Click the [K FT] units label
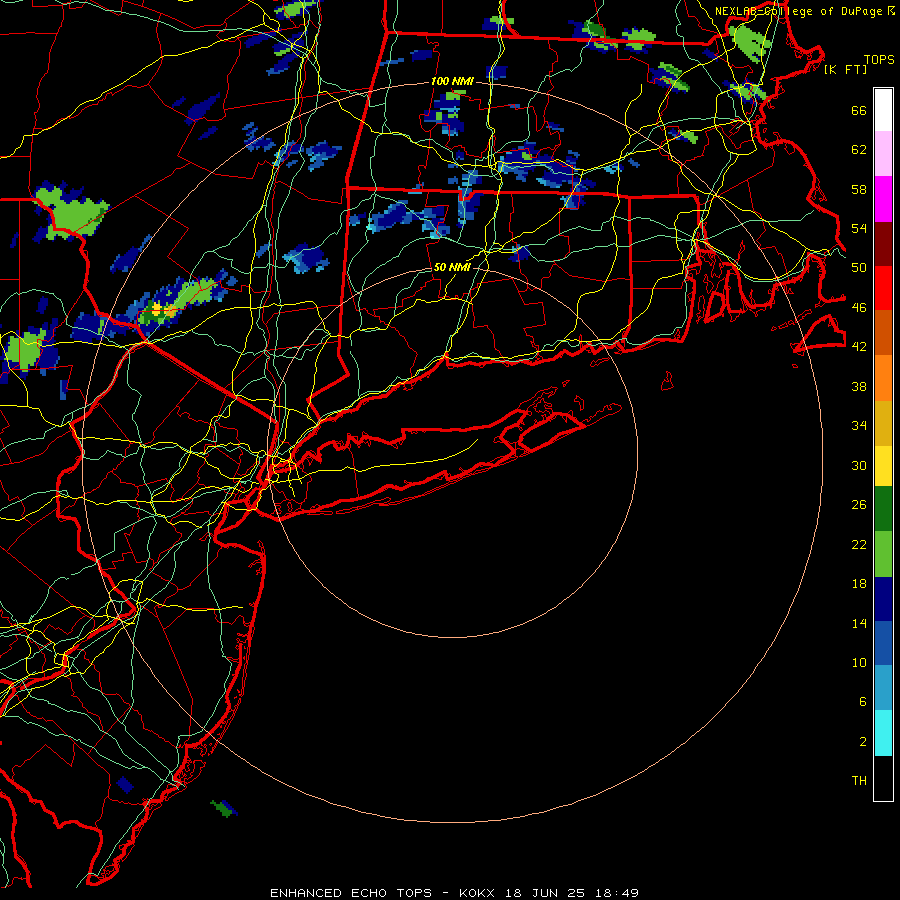This screenshot has height=900, width=900. 845,69
